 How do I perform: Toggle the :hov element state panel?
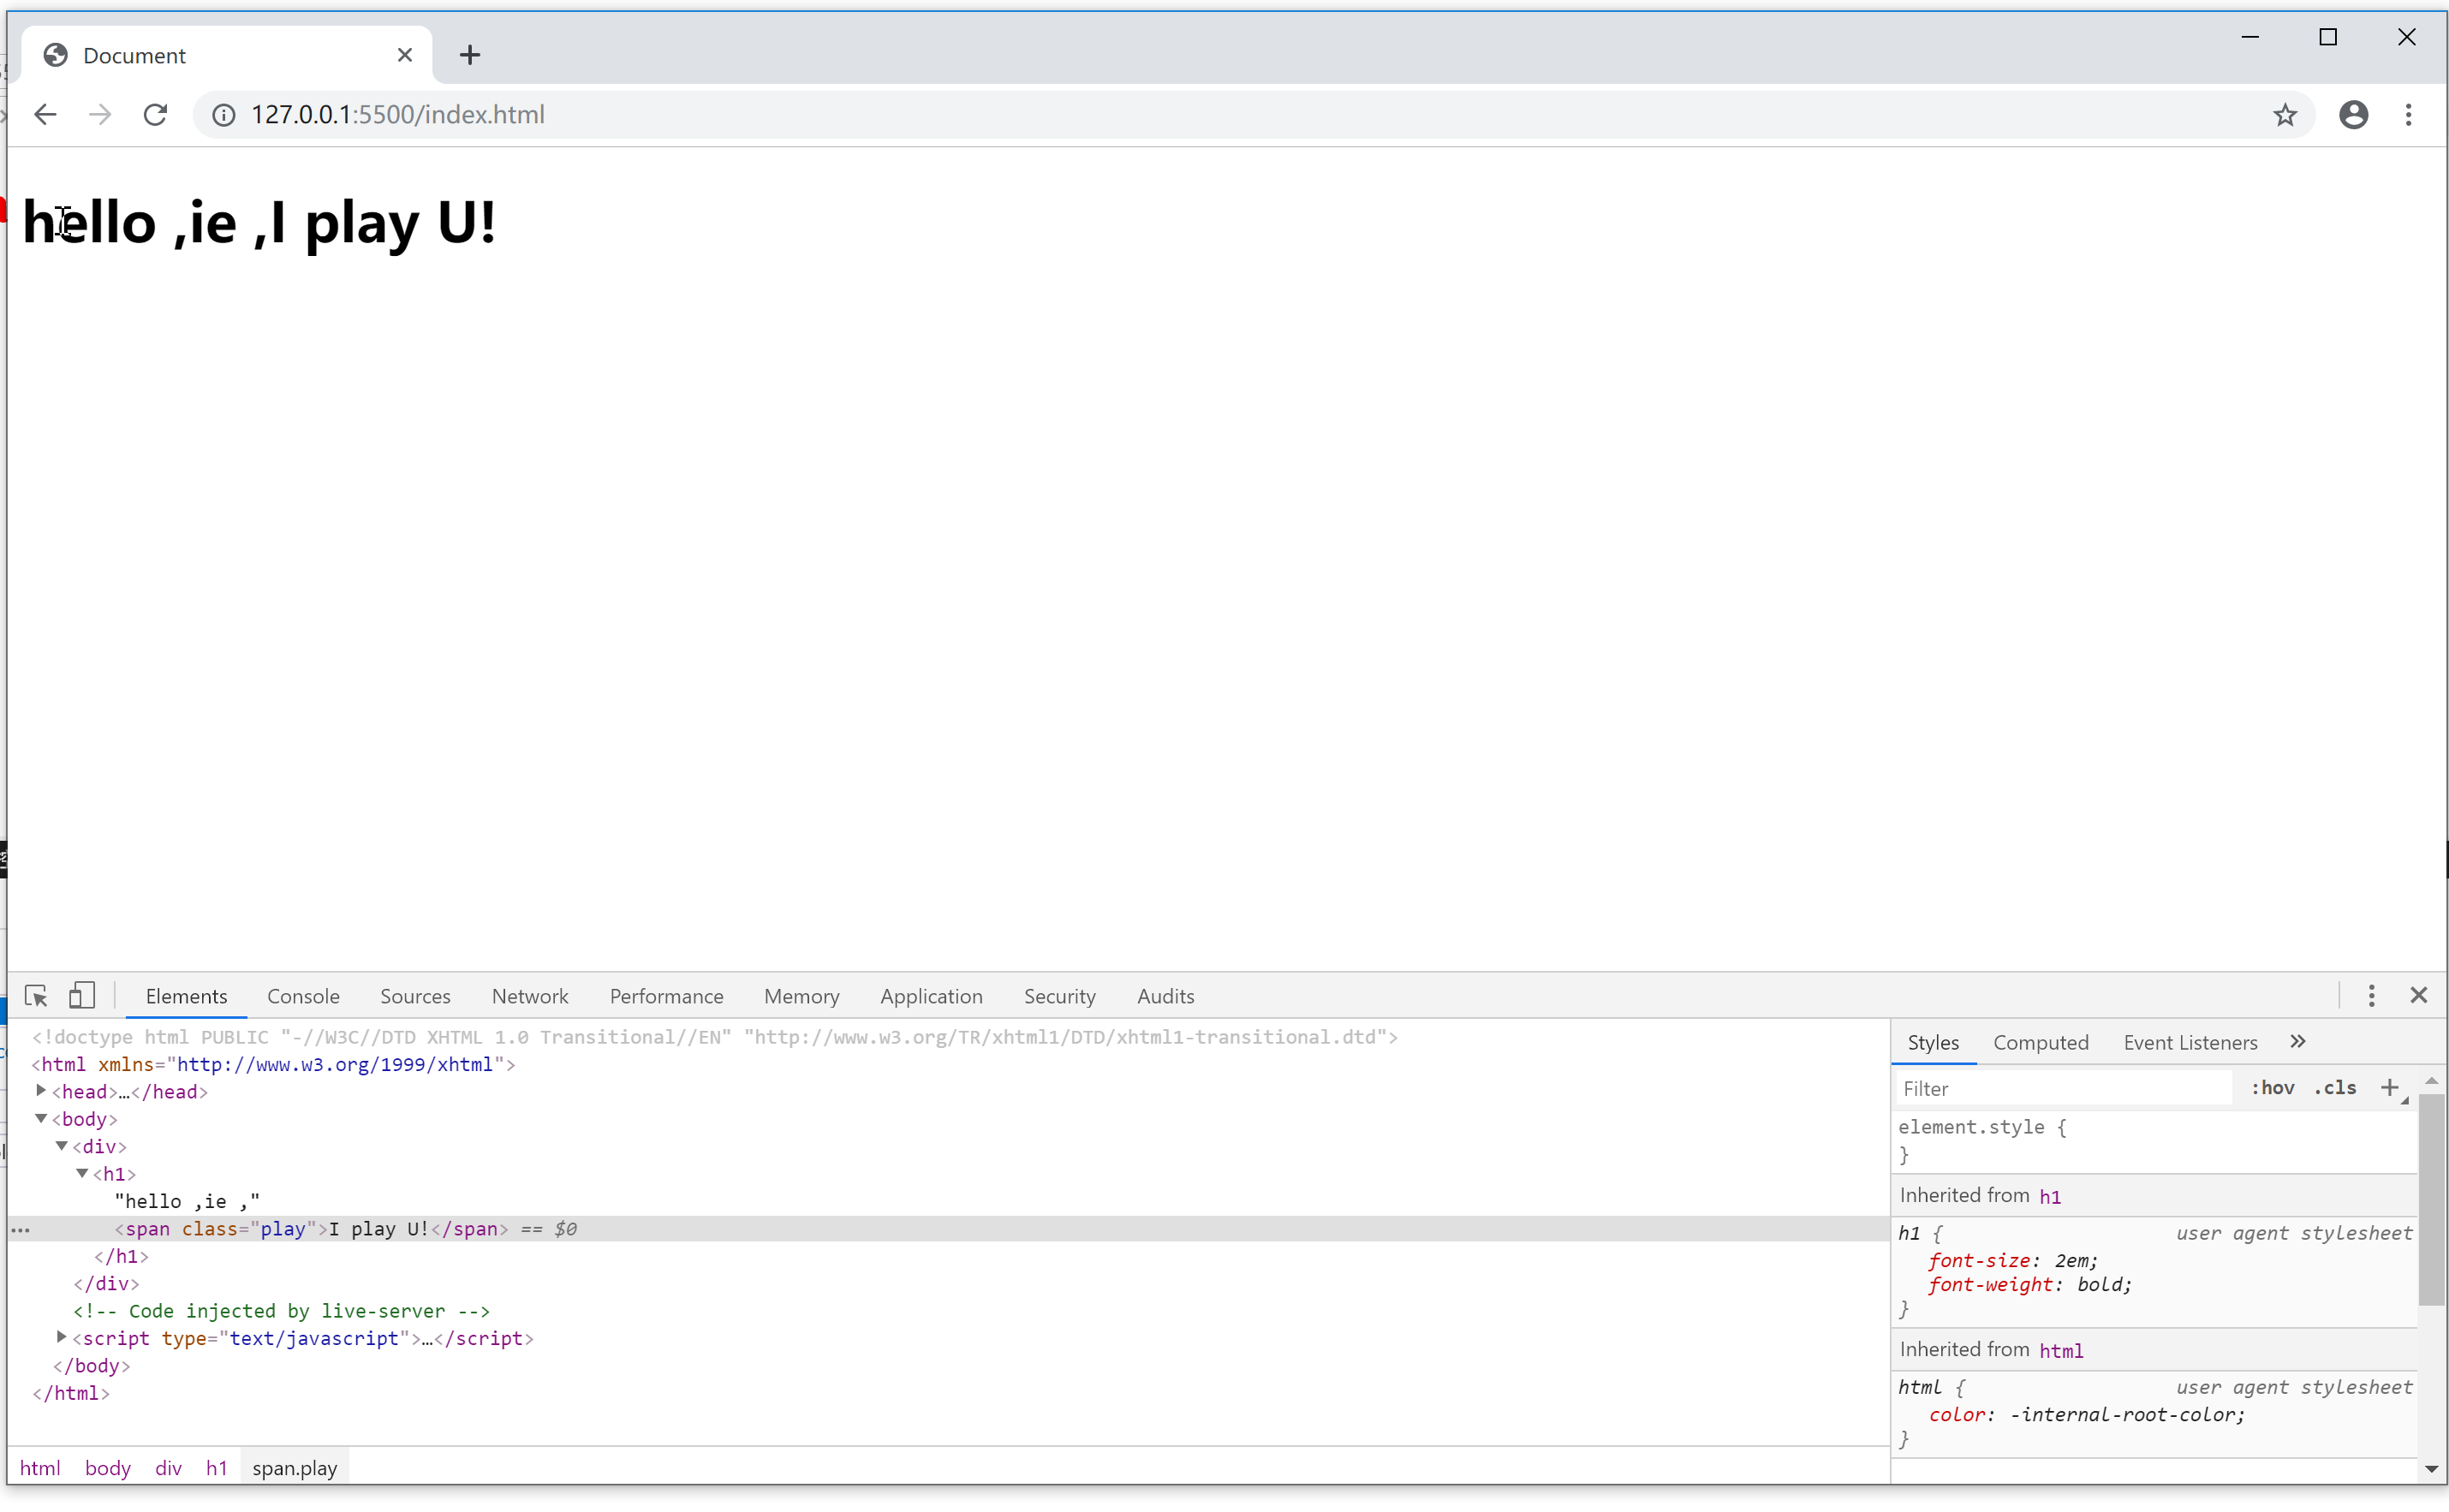tap(2272, 1088)
